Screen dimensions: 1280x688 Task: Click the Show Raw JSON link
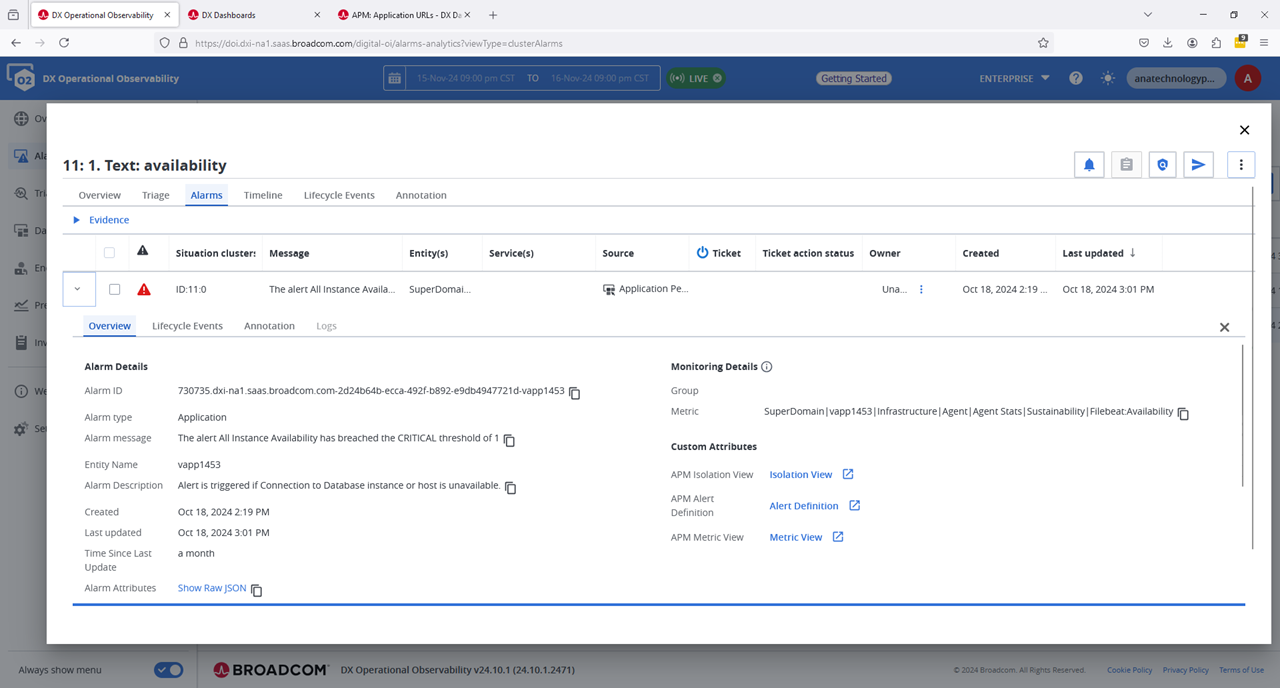(x=211, y=588)
